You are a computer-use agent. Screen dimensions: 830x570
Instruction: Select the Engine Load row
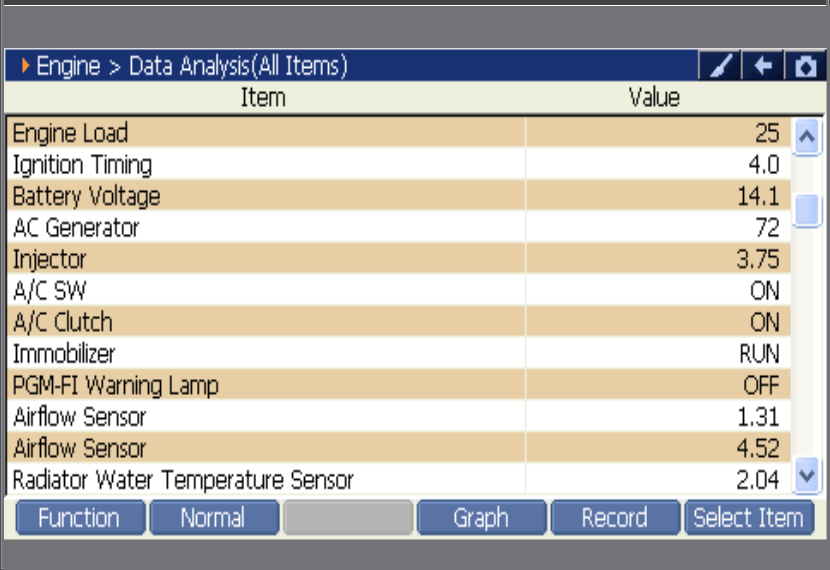pos(399,132)
